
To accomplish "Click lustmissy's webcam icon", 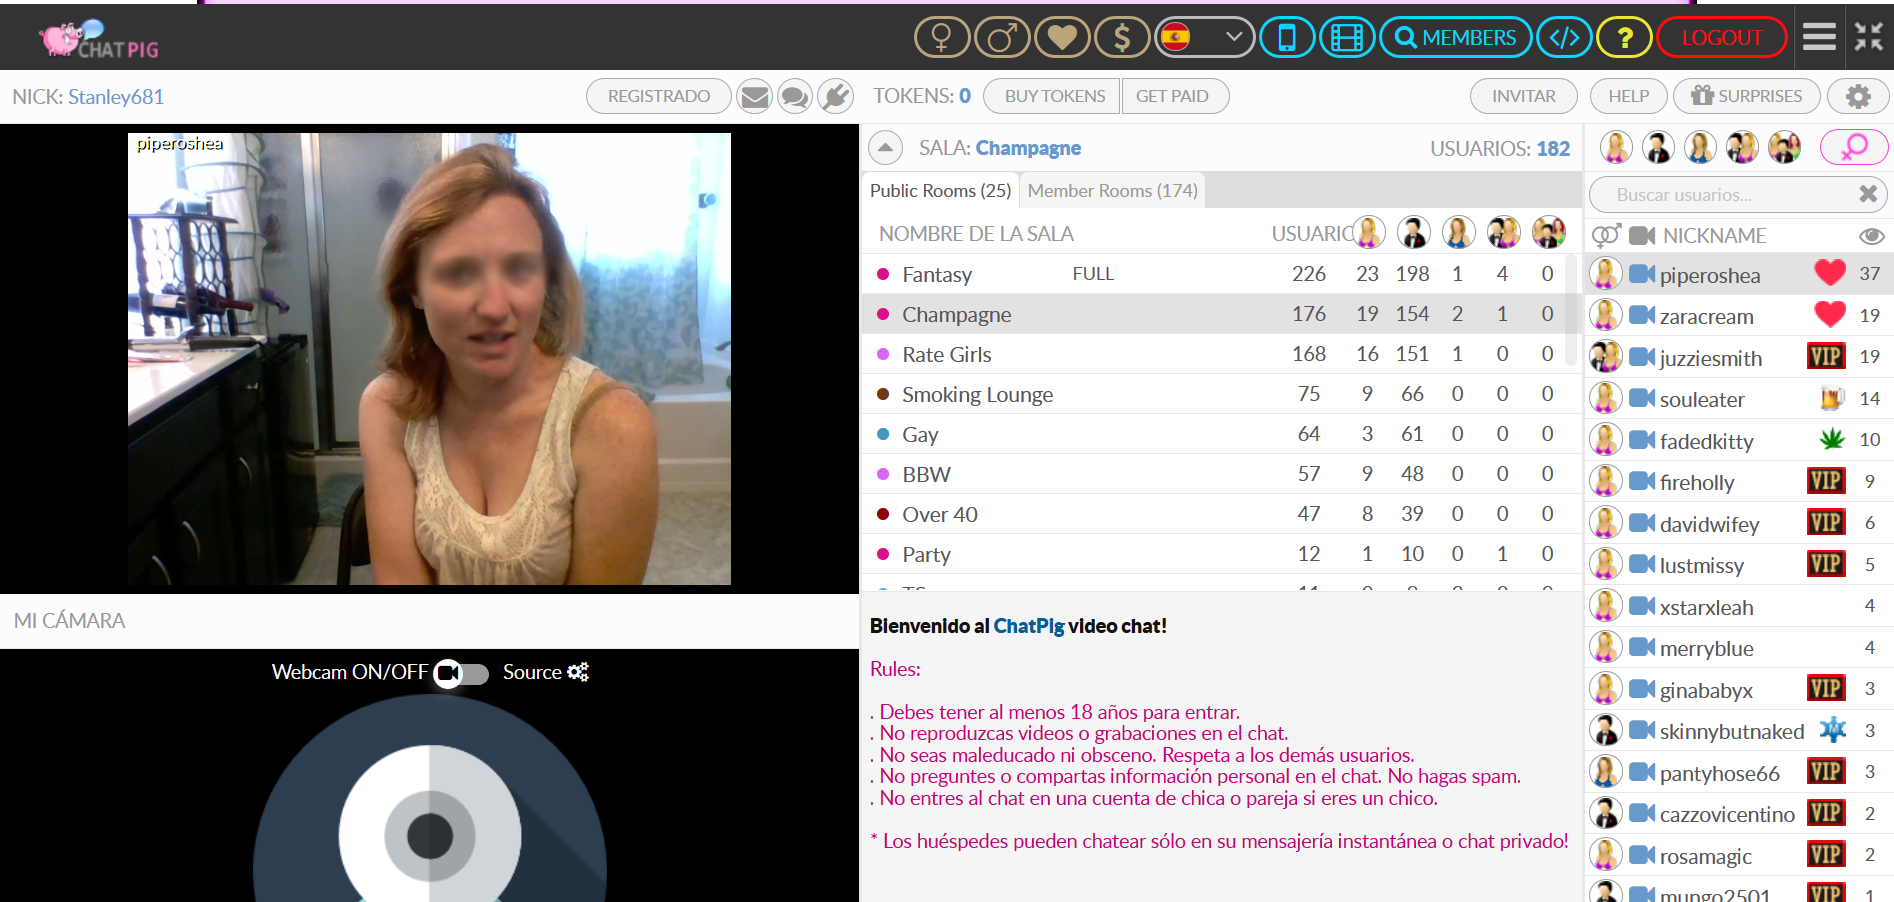I will pyautogui.click(x=1642, y=564).
